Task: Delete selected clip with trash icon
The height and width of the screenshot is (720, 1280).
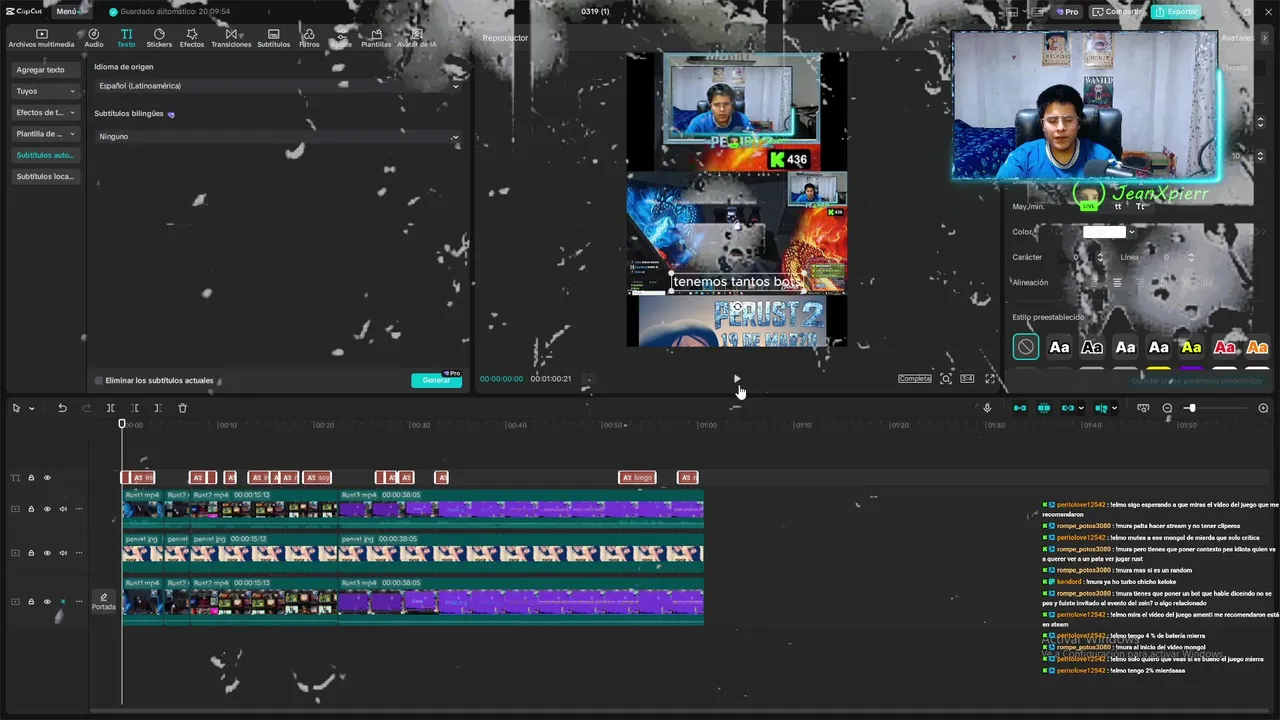Action: click(x=182, y=408)
